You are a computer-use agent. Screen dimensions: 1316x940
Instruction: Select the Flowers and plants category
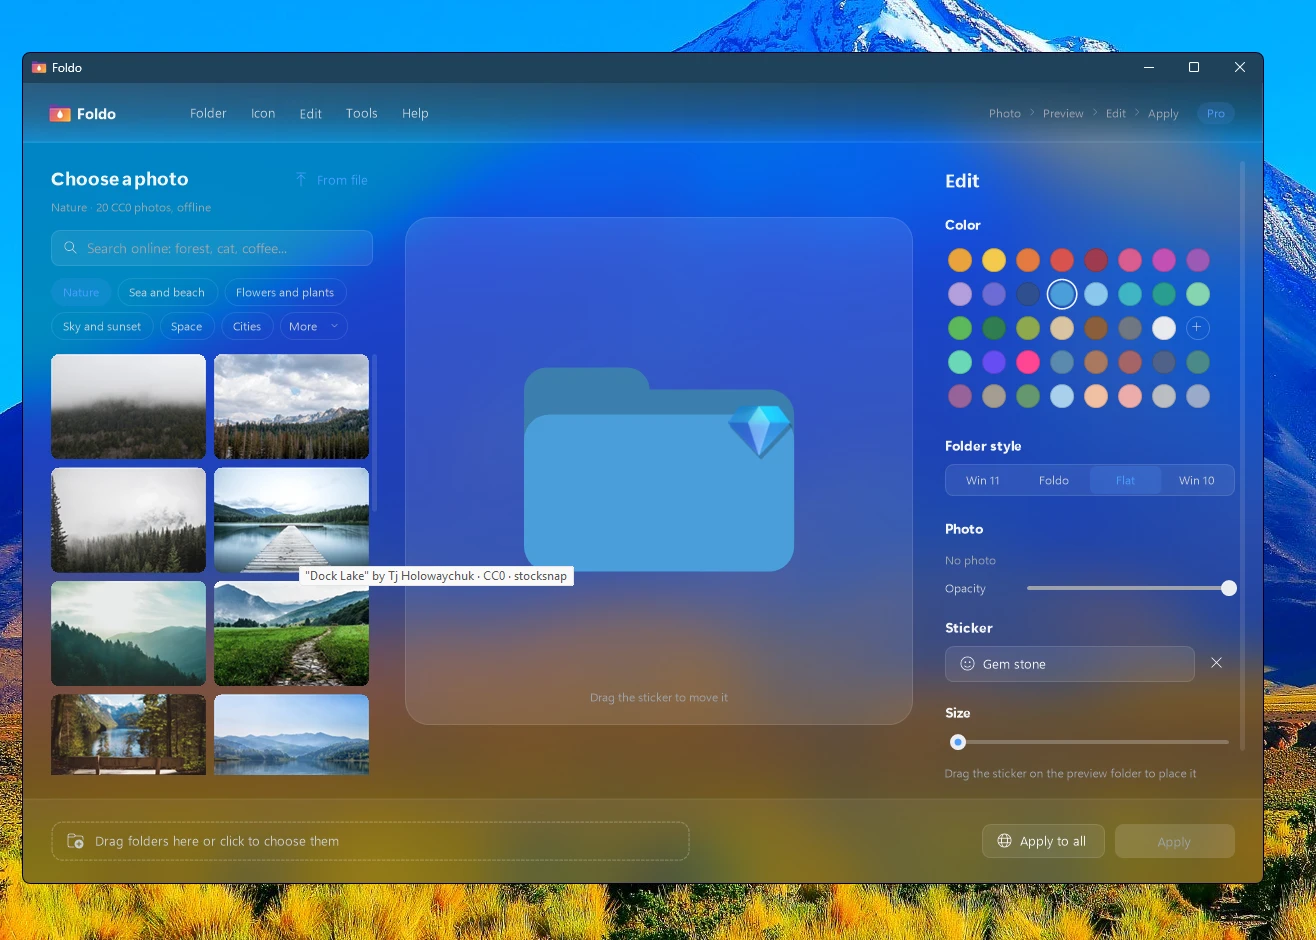(285, 292)
